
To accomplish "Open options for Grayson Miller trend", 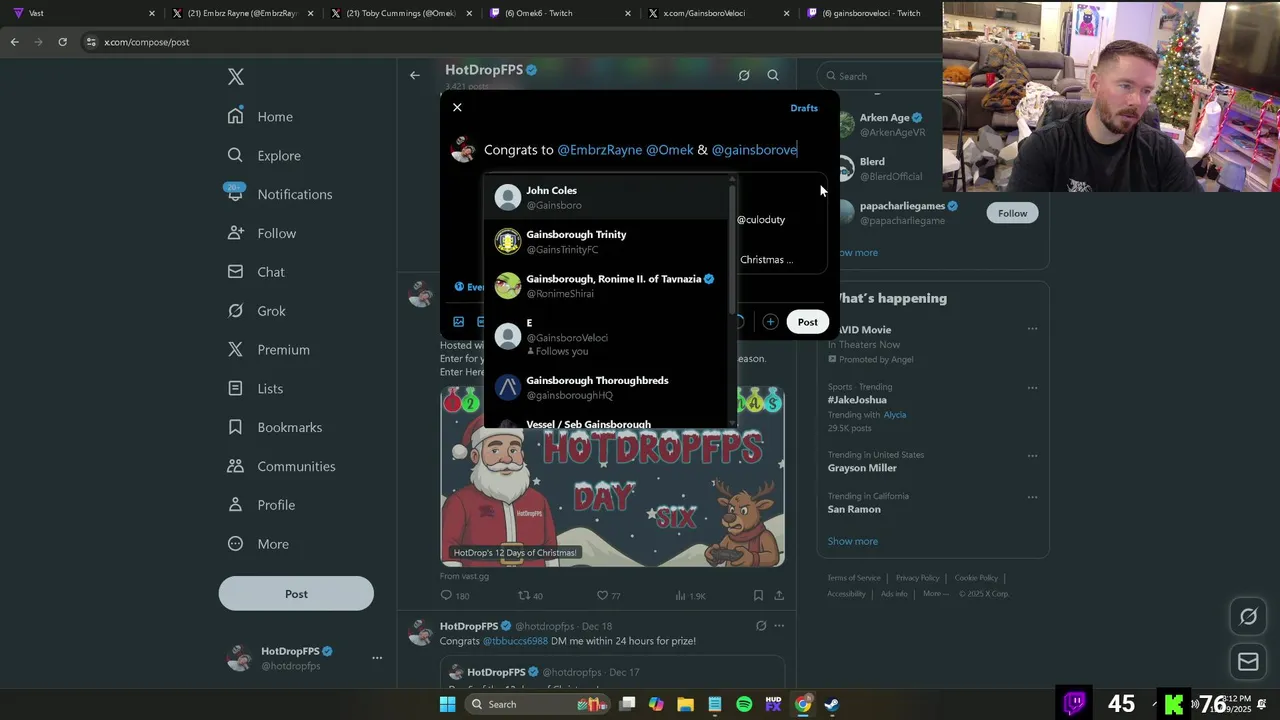I will (x=1032, y=456).
